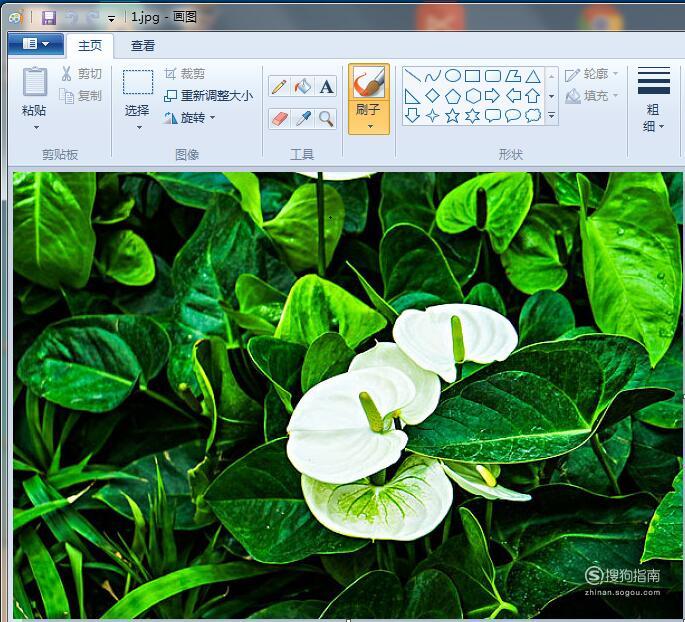The image size is (685, 622).
Task: Click the Save icon in title bar
Action: pos(49,17)
